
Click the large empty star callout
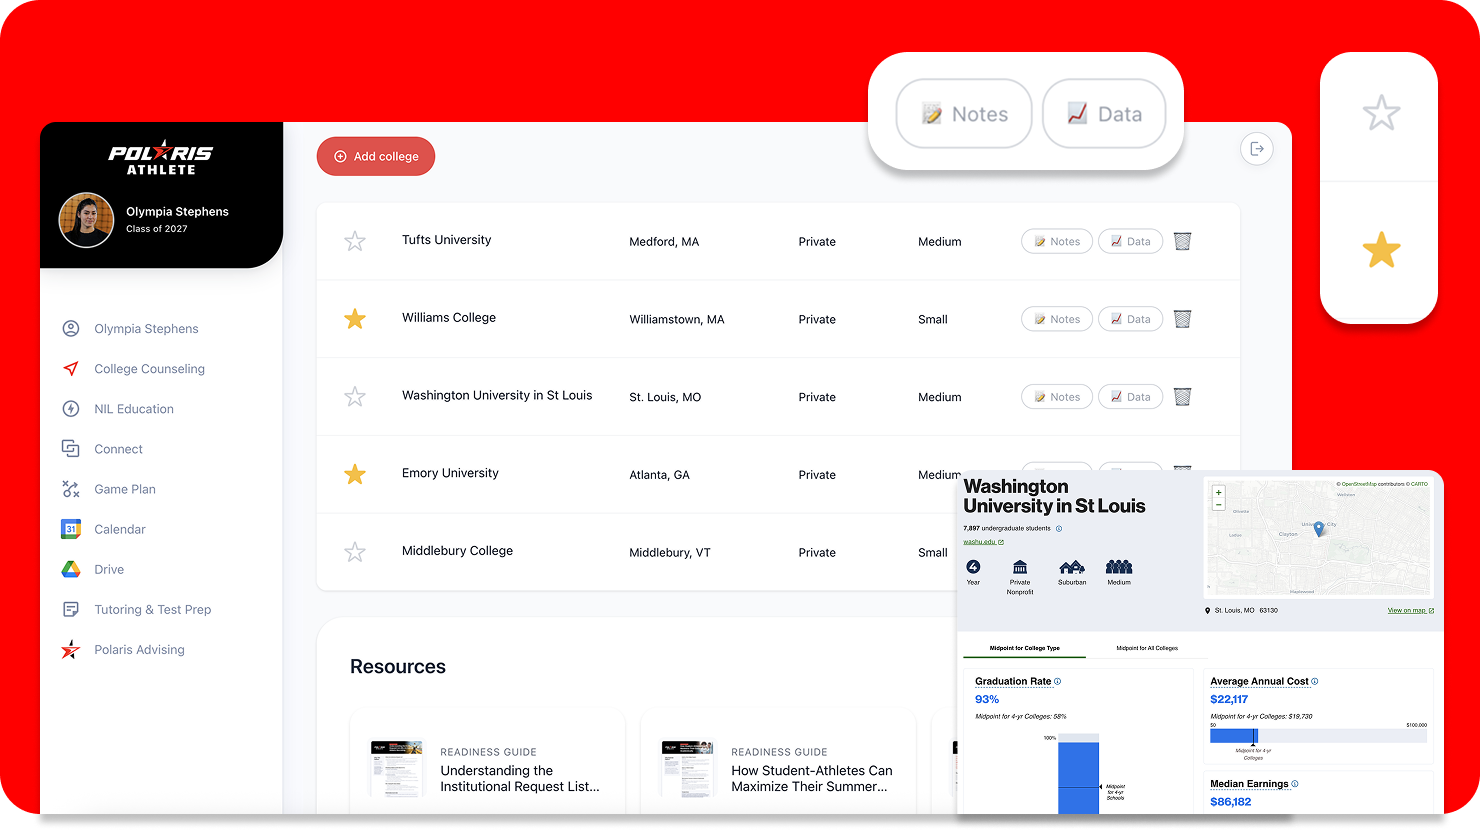point(1381,113)
